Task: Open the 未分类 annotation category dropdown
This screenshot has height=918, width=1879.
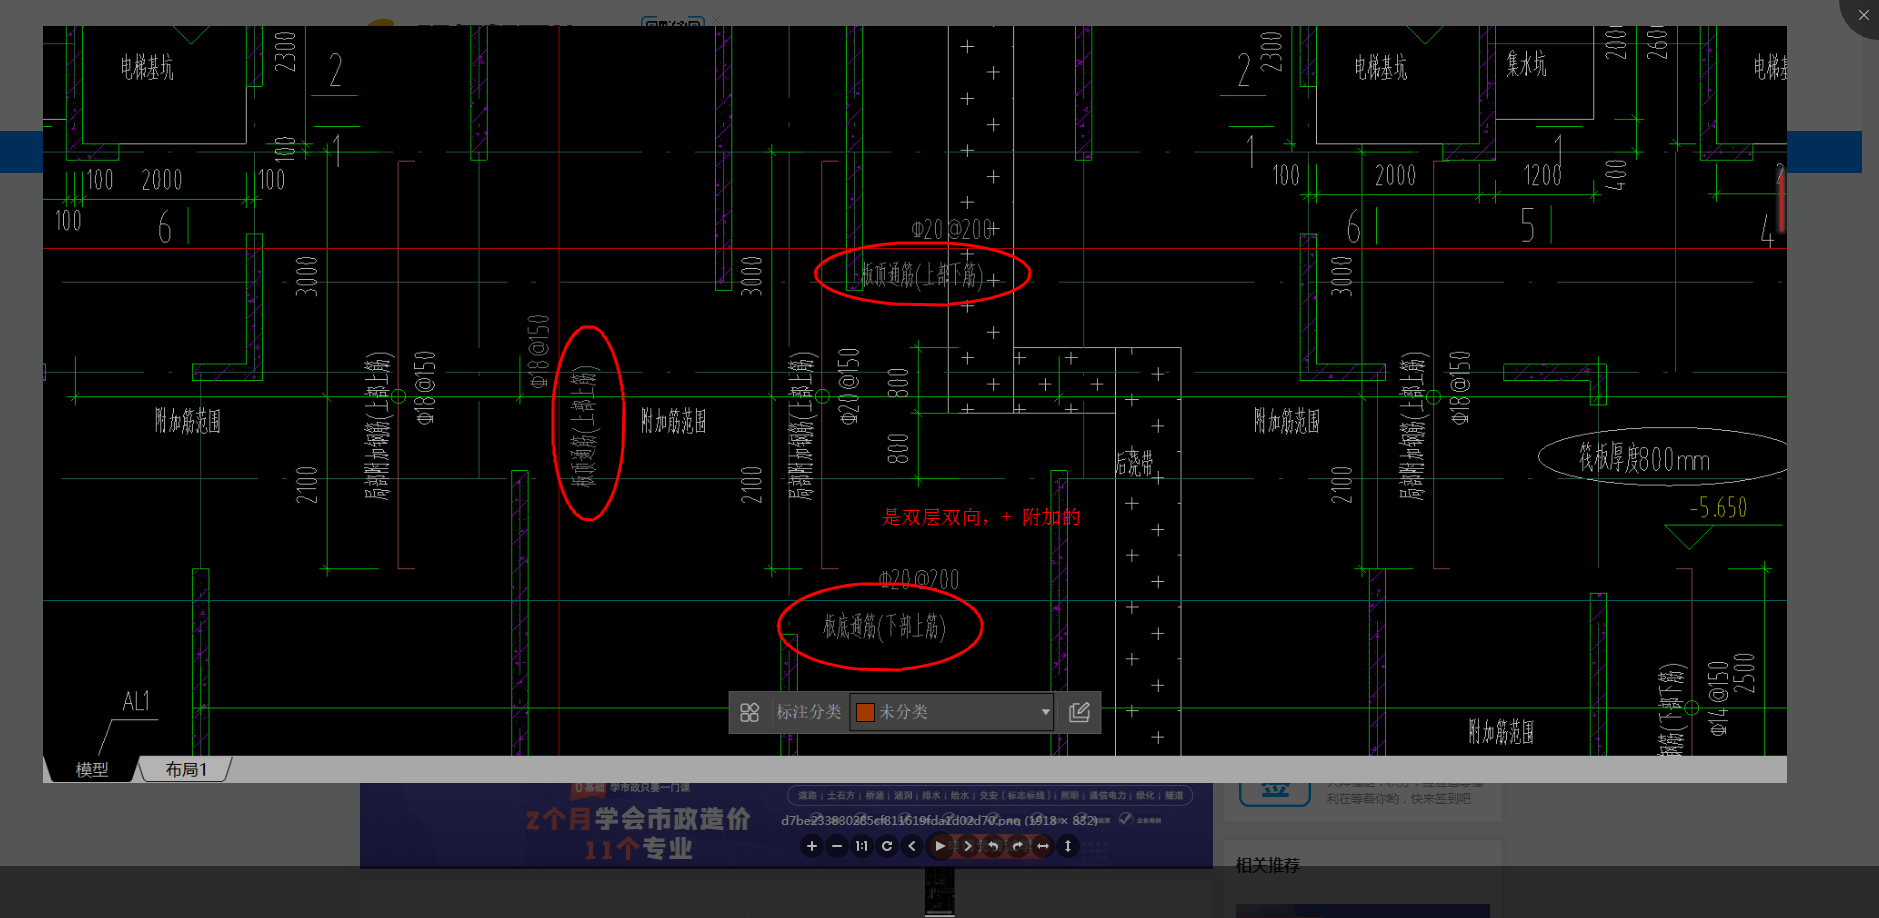Action: (951, 712)
